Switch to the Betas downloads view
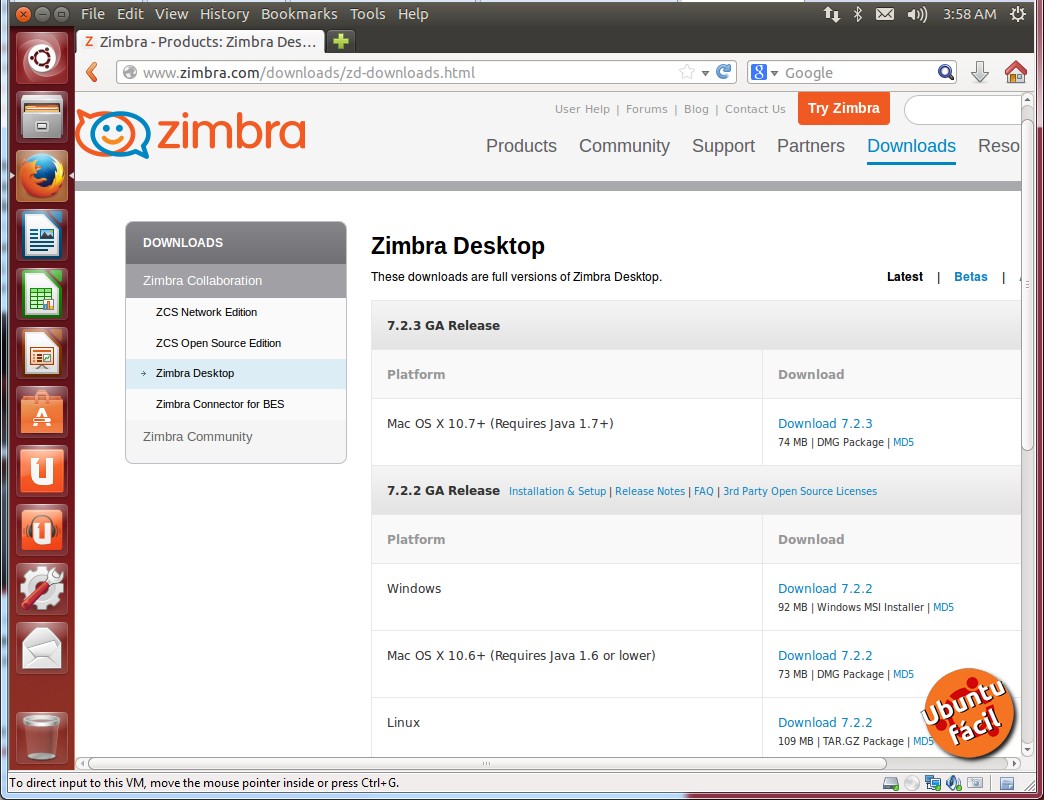This screenshot has height=800, width=1044. point(971,277)
